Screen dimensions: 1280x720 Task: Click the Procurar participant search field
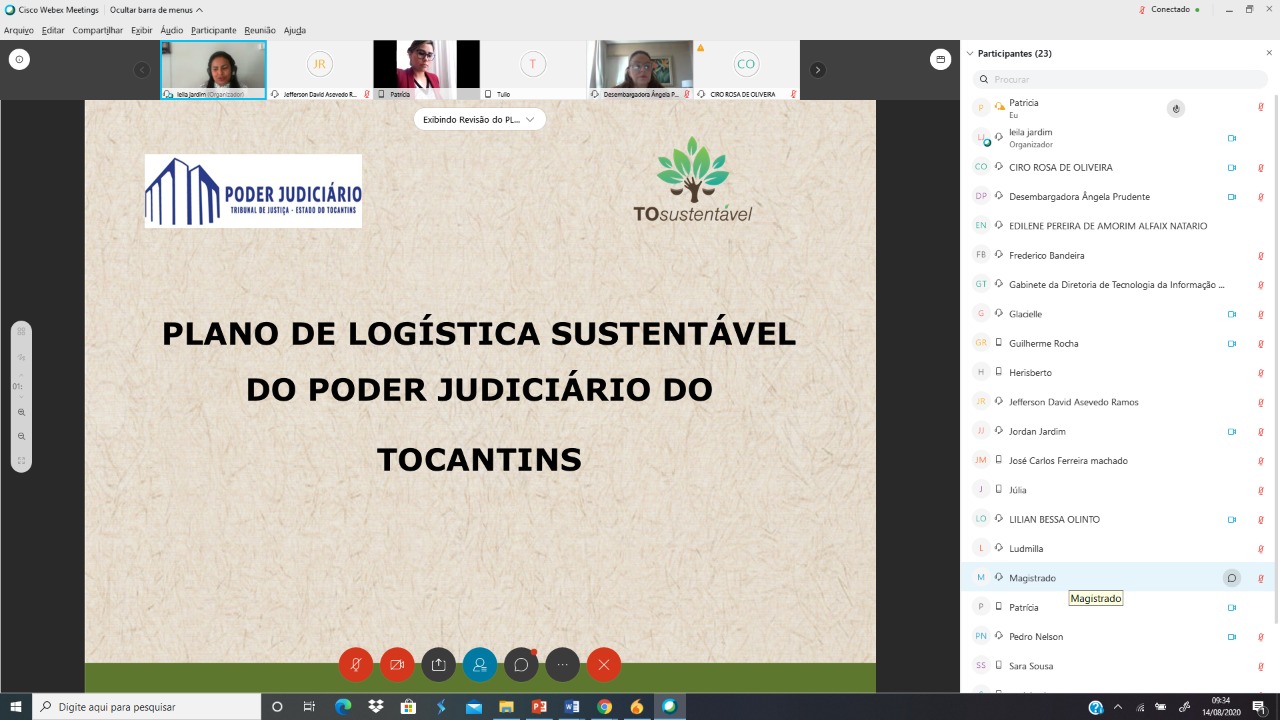coord(1120,79)
